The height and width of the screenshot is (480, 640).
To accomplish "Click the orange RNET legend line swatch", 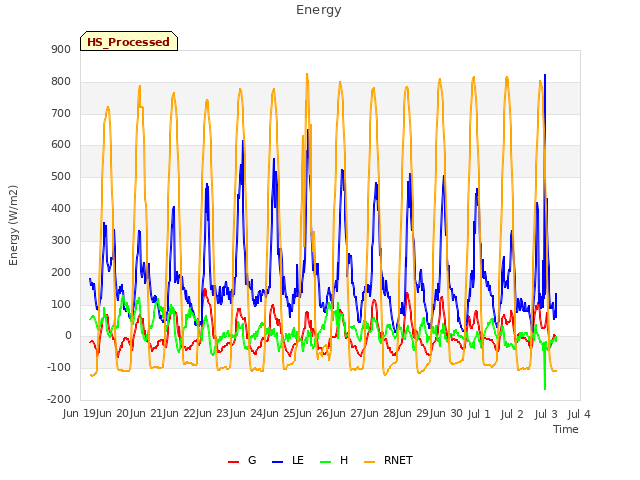I will [369, 462].
